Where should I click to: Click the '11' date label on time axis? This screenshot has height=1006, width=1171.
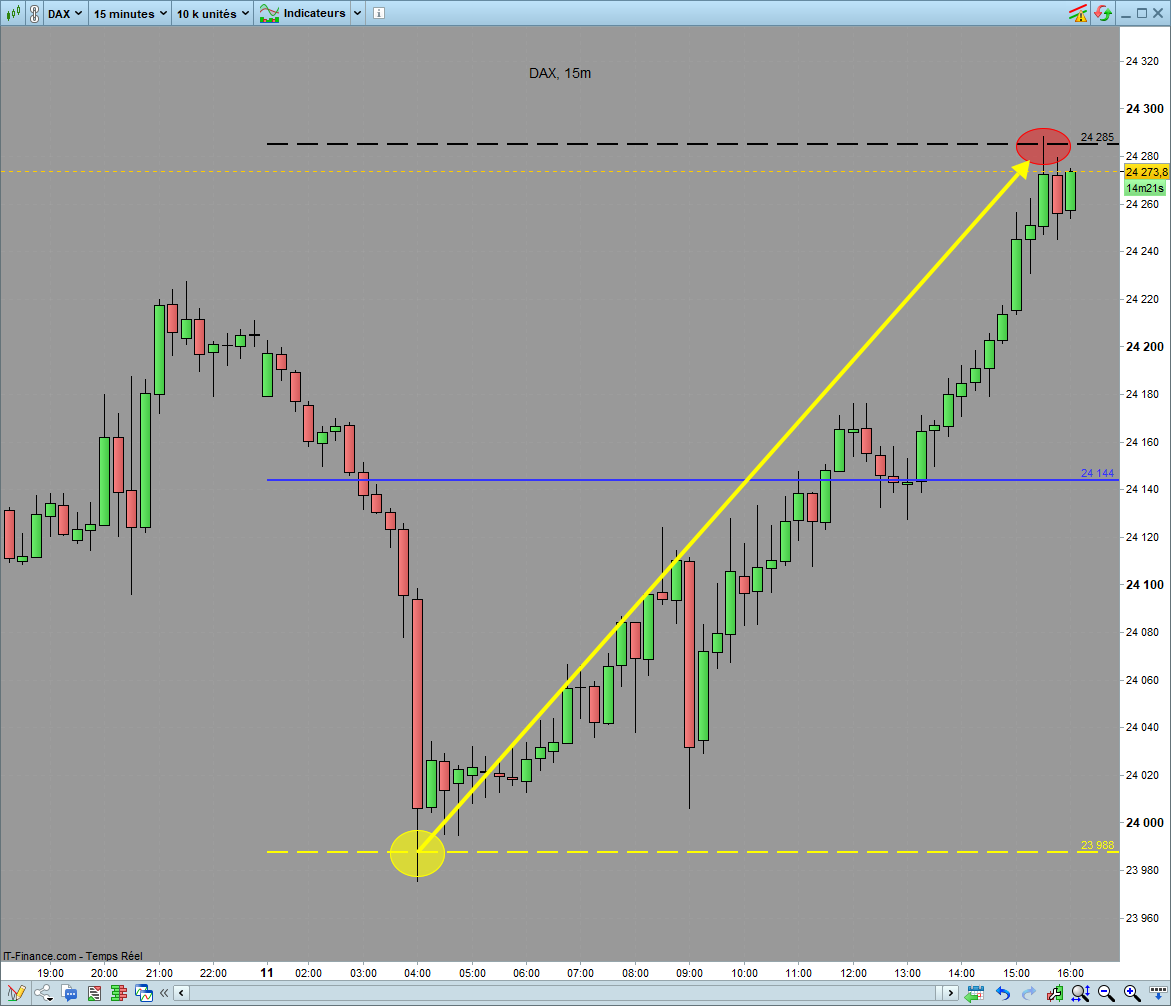point(267,973)
